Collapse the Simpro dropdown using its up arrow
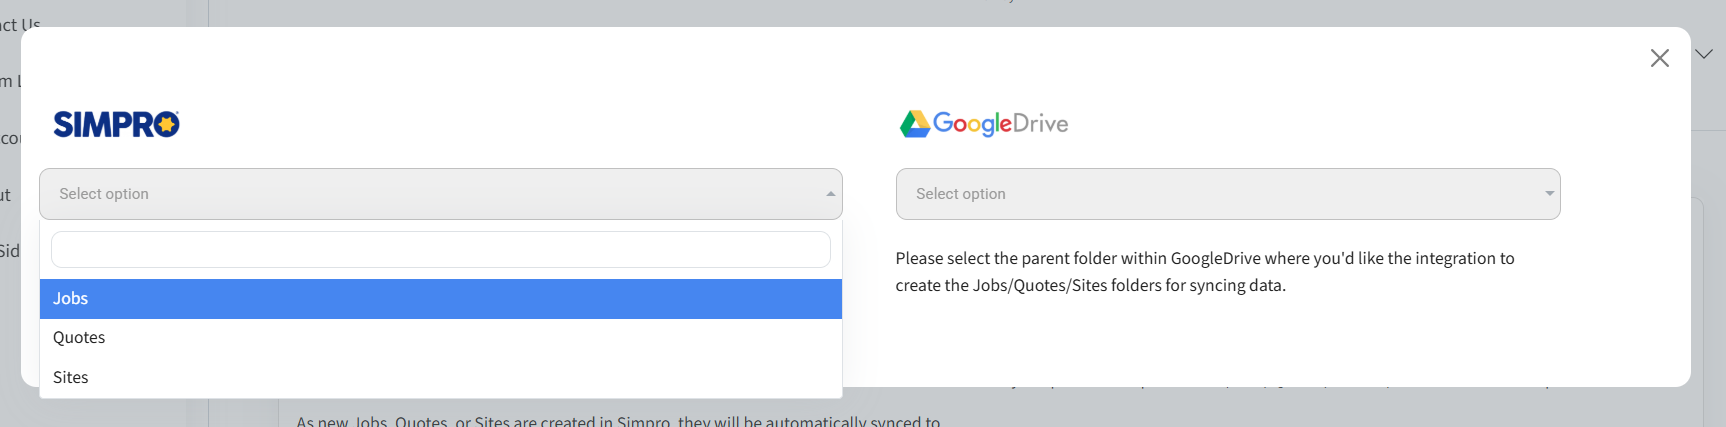 pyautogui.click(x=830, y=194)
